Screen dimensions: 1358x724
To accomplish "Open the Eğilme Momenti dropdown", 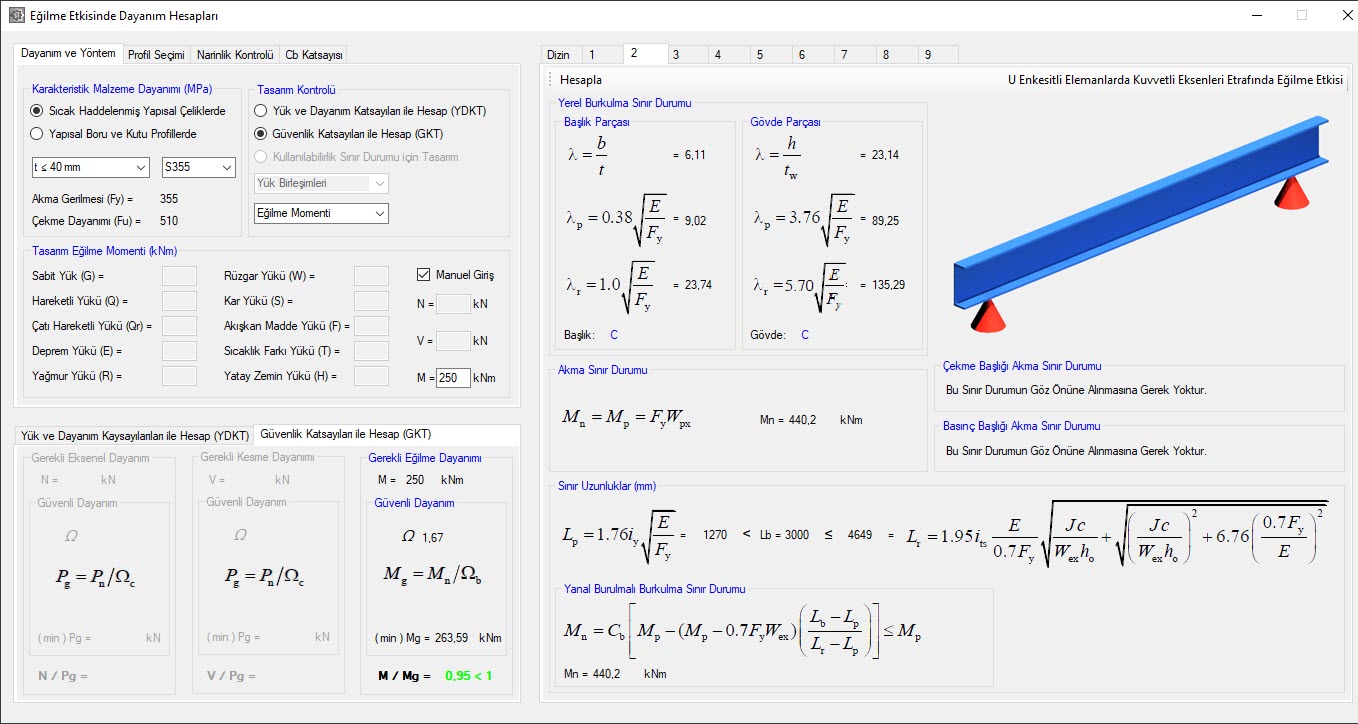I will click(x=321, y=213).
